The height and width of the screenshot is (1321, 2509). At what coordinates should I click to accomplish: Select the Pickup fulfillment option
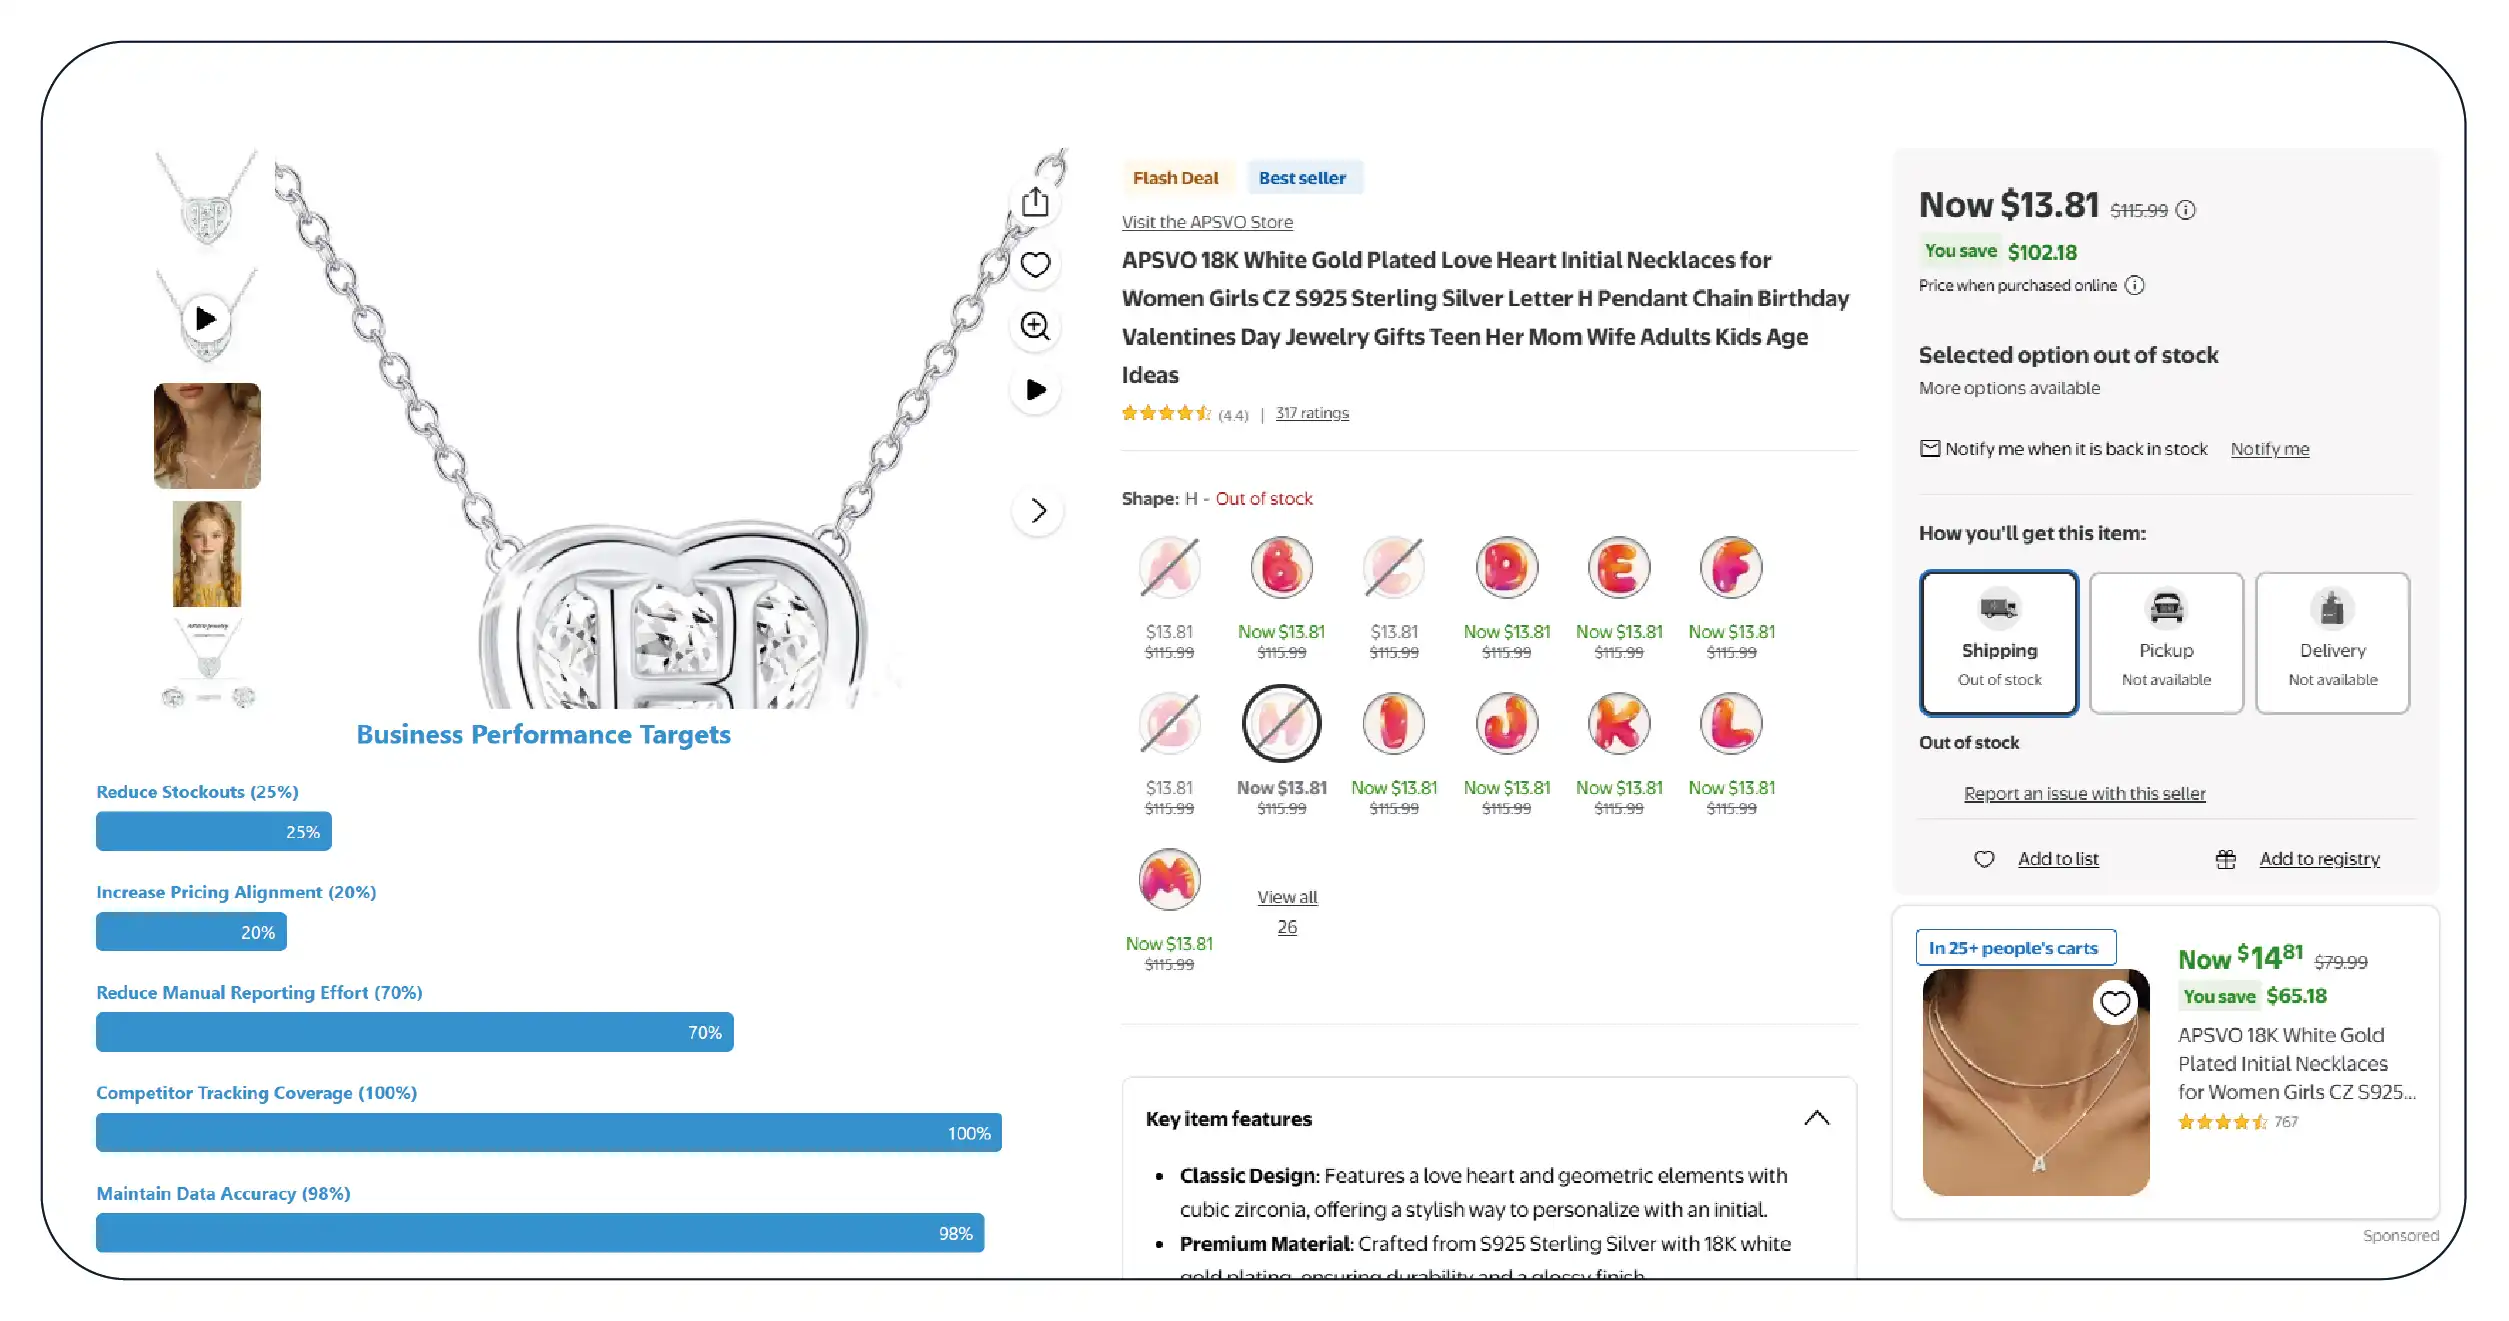tap(2166, 643)
